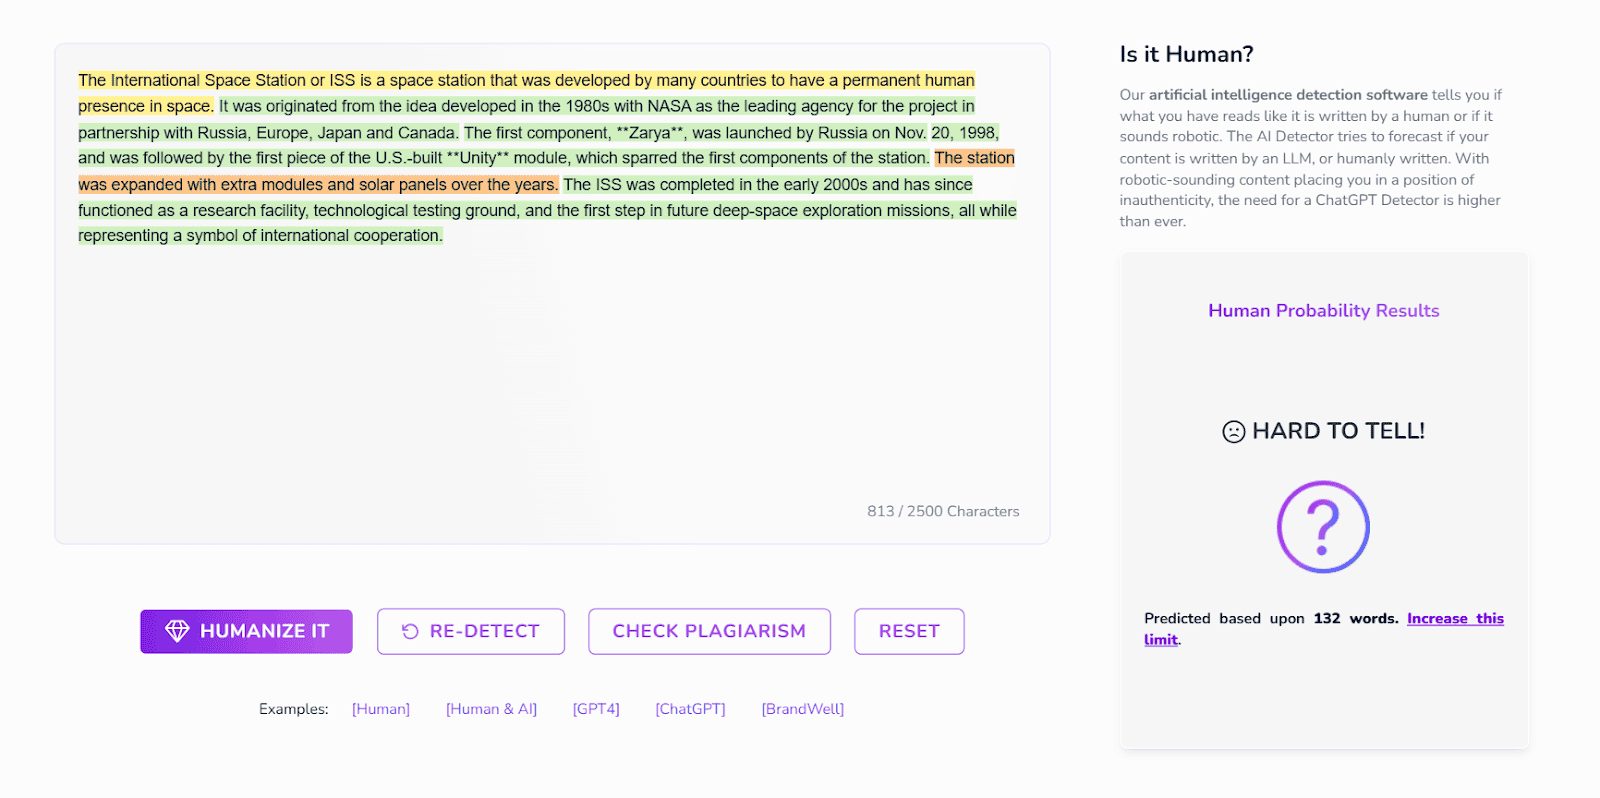Click the '813 / 2500 Characters' counter
The width and height of the screenshot is (1600, 798).
[x=942, y=511]
